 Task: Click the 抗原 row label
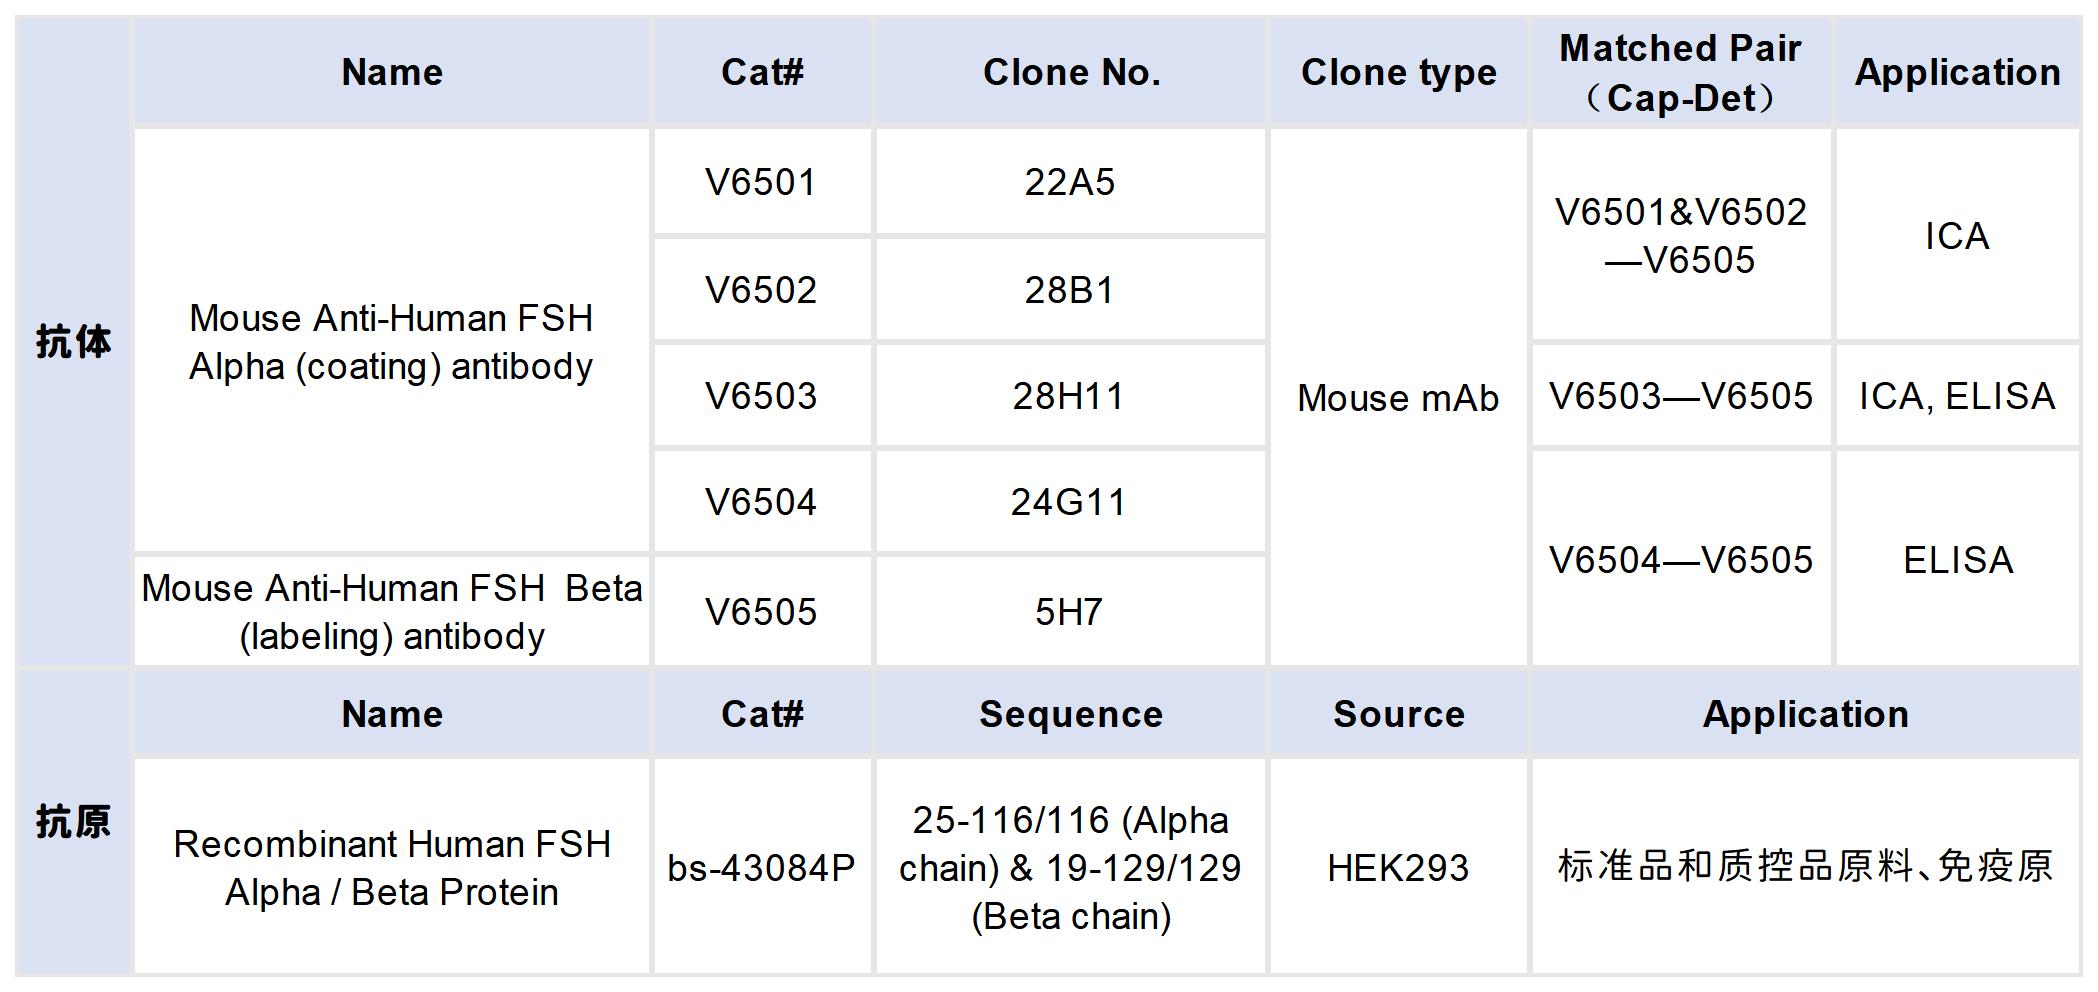coord(73,822)
